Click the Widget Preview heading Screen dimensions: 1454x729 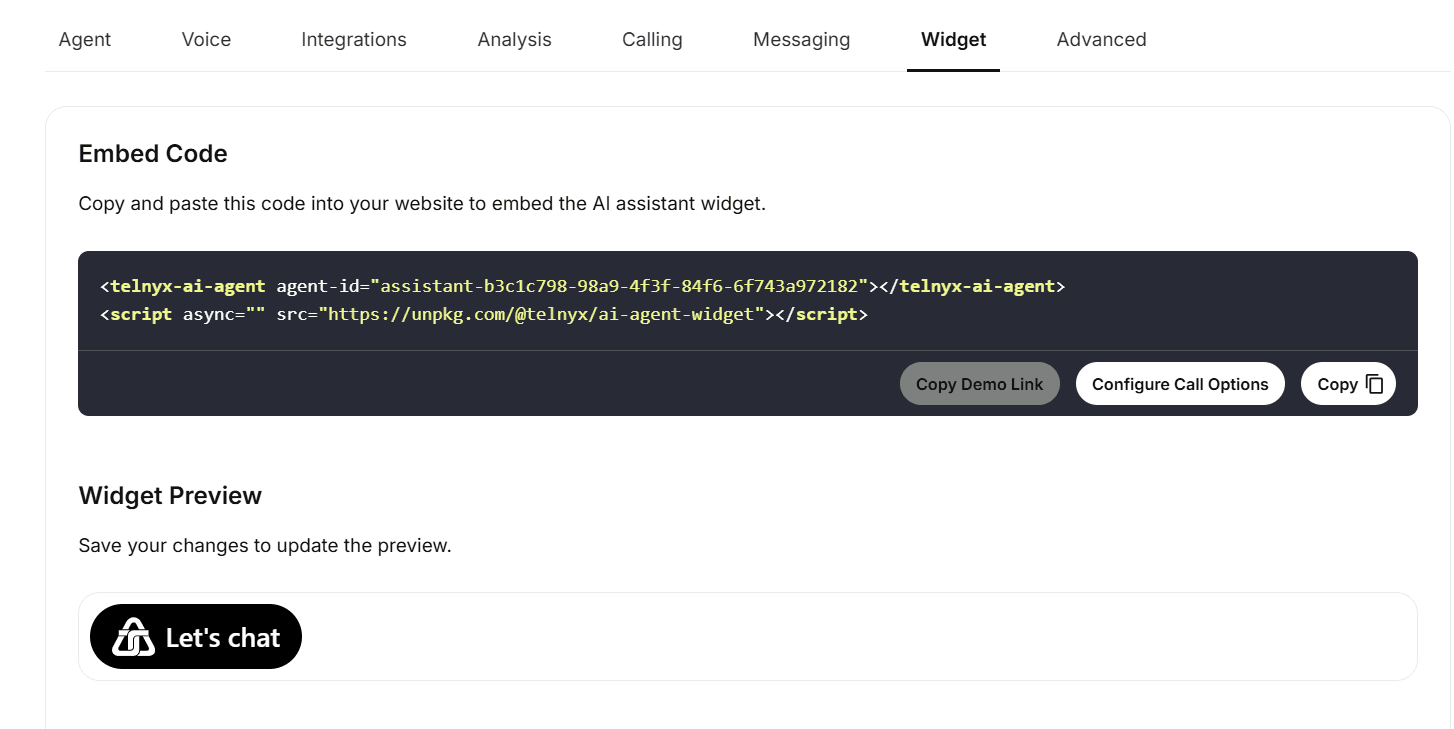click(x=170, y=495)
